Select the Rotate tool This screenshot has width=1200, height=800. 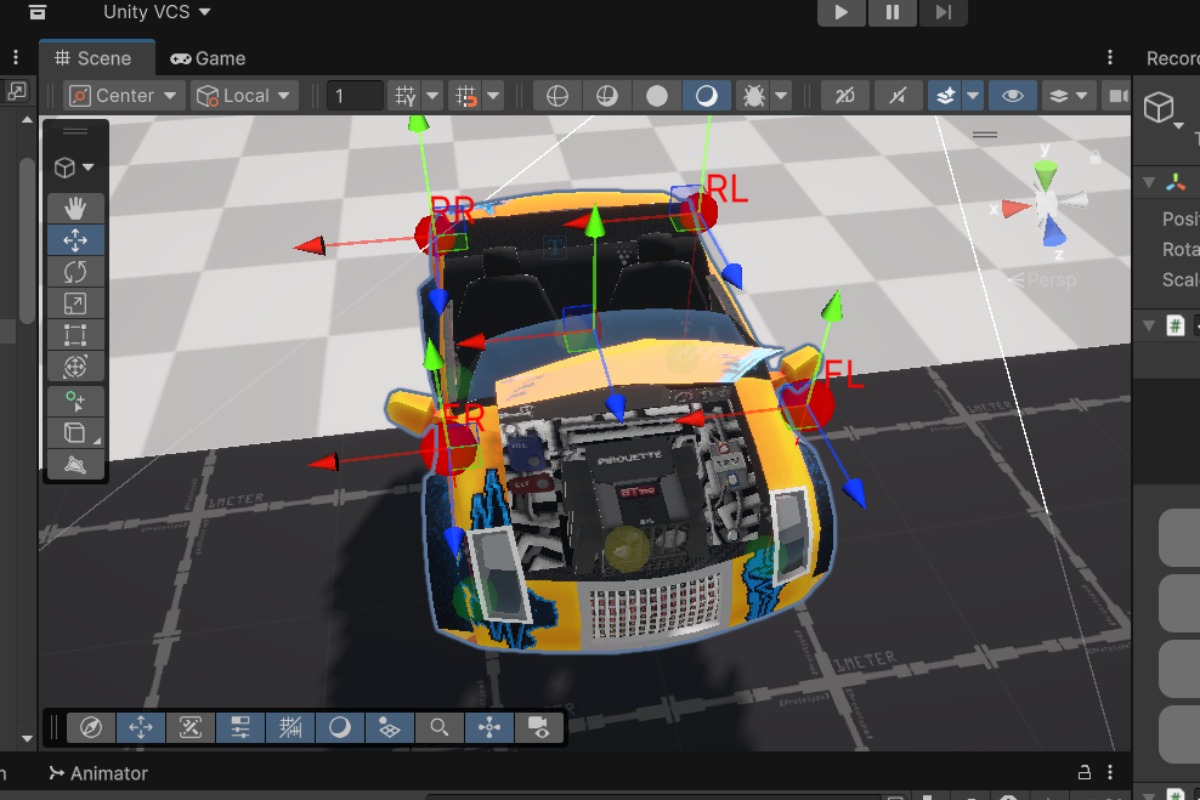tap(75, 272)
